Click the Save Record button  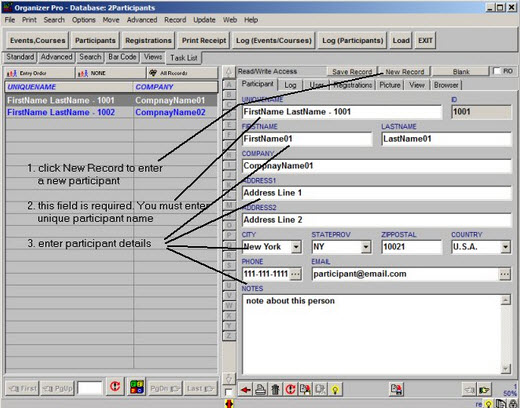point(352,72)
